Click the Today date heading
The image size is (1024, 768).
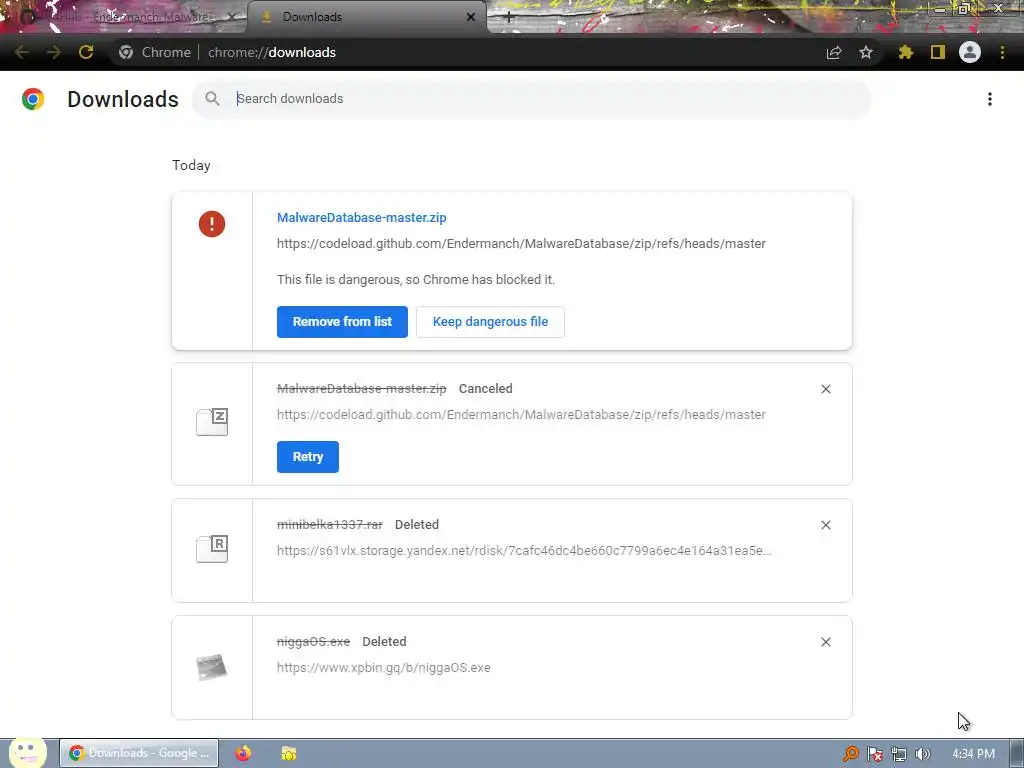[x=191, y=165]
